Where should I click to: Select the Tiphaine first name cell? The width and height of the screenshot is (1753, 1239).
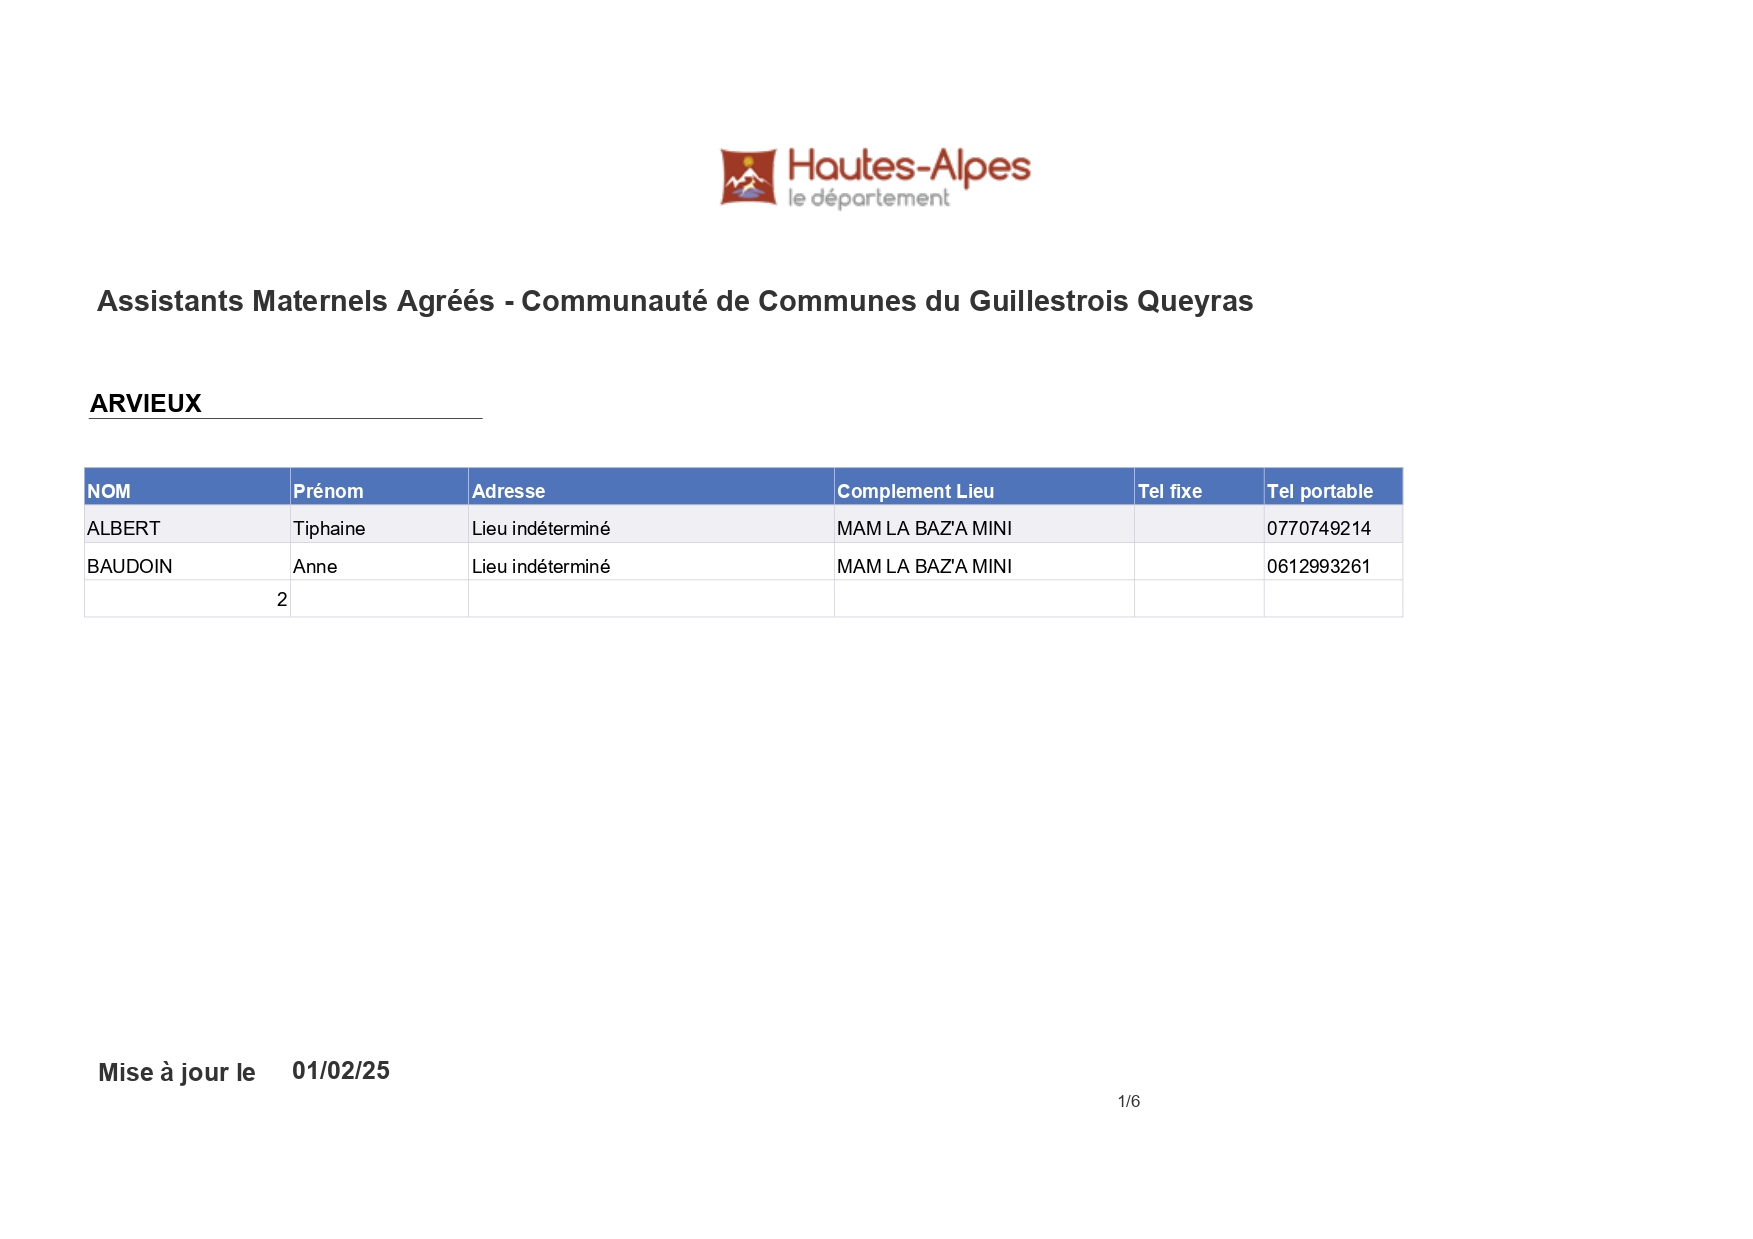(x=379, y=525)
